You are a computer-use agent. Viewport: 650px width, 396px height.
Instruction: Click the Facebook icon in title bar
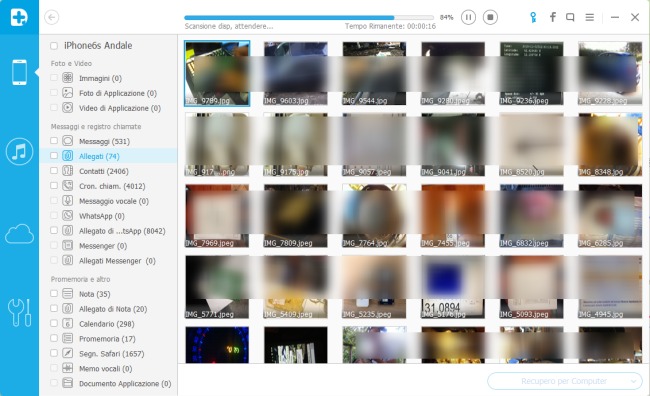552,17
